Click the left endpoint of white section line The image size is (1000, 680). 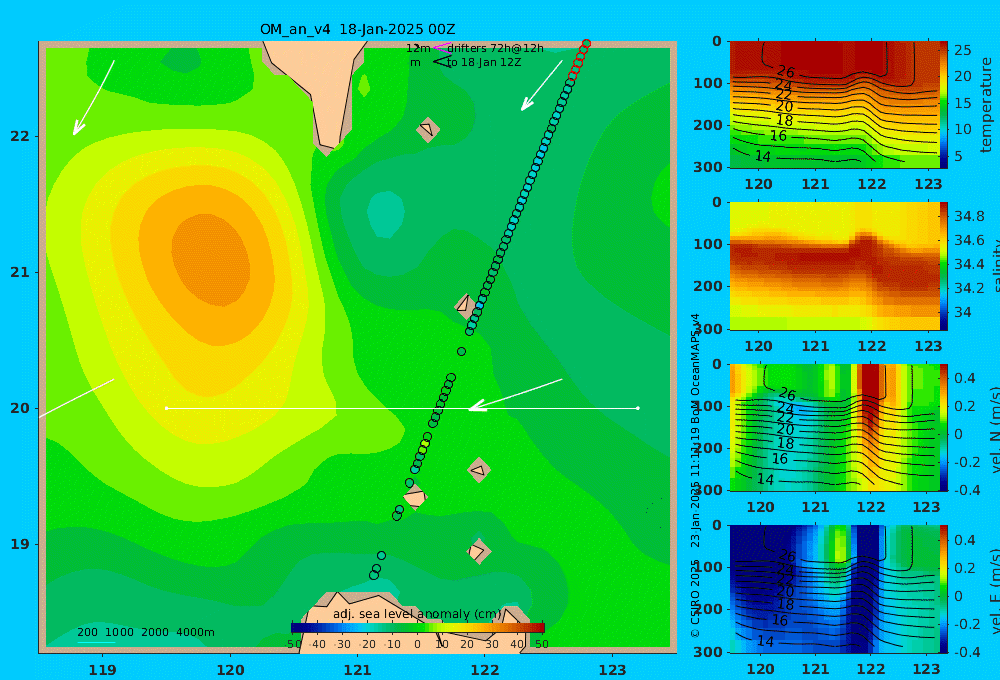[x=166, y=408]
